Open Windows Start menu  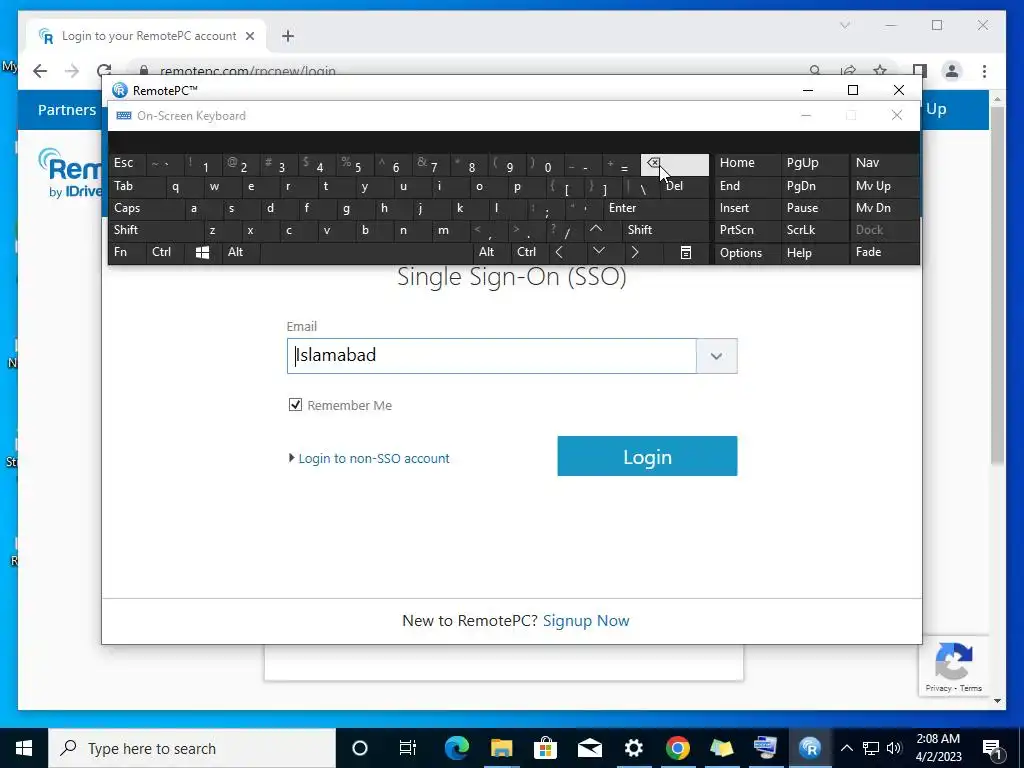24,748
